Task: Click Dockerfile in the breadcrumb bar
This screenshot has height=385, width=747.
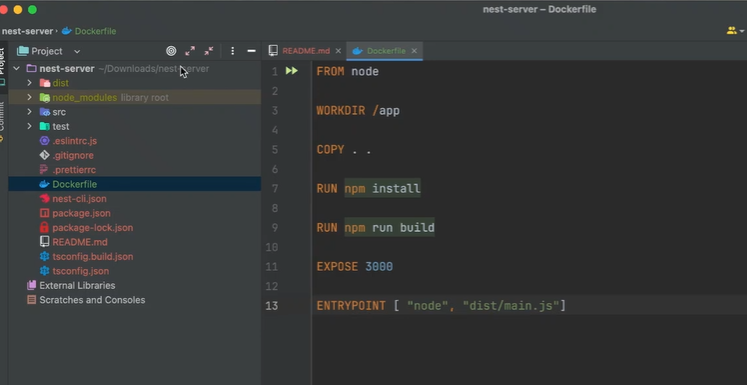Action: coord(95,31)
